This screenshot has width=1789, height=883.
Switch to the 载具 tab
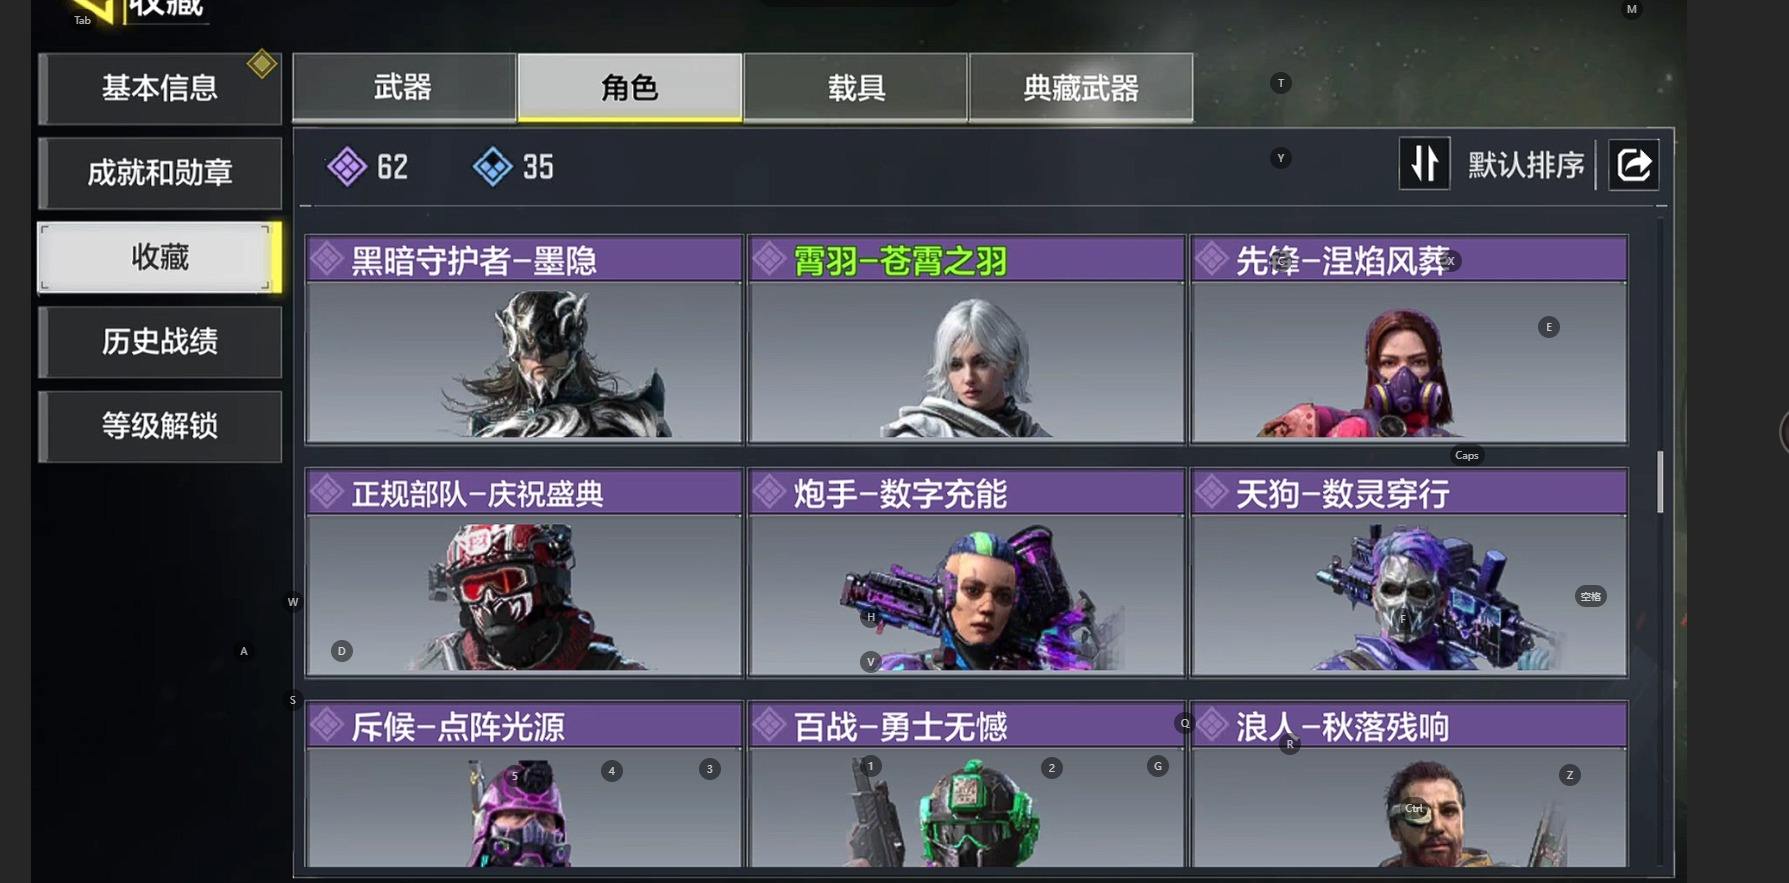(x=856, y=88)
